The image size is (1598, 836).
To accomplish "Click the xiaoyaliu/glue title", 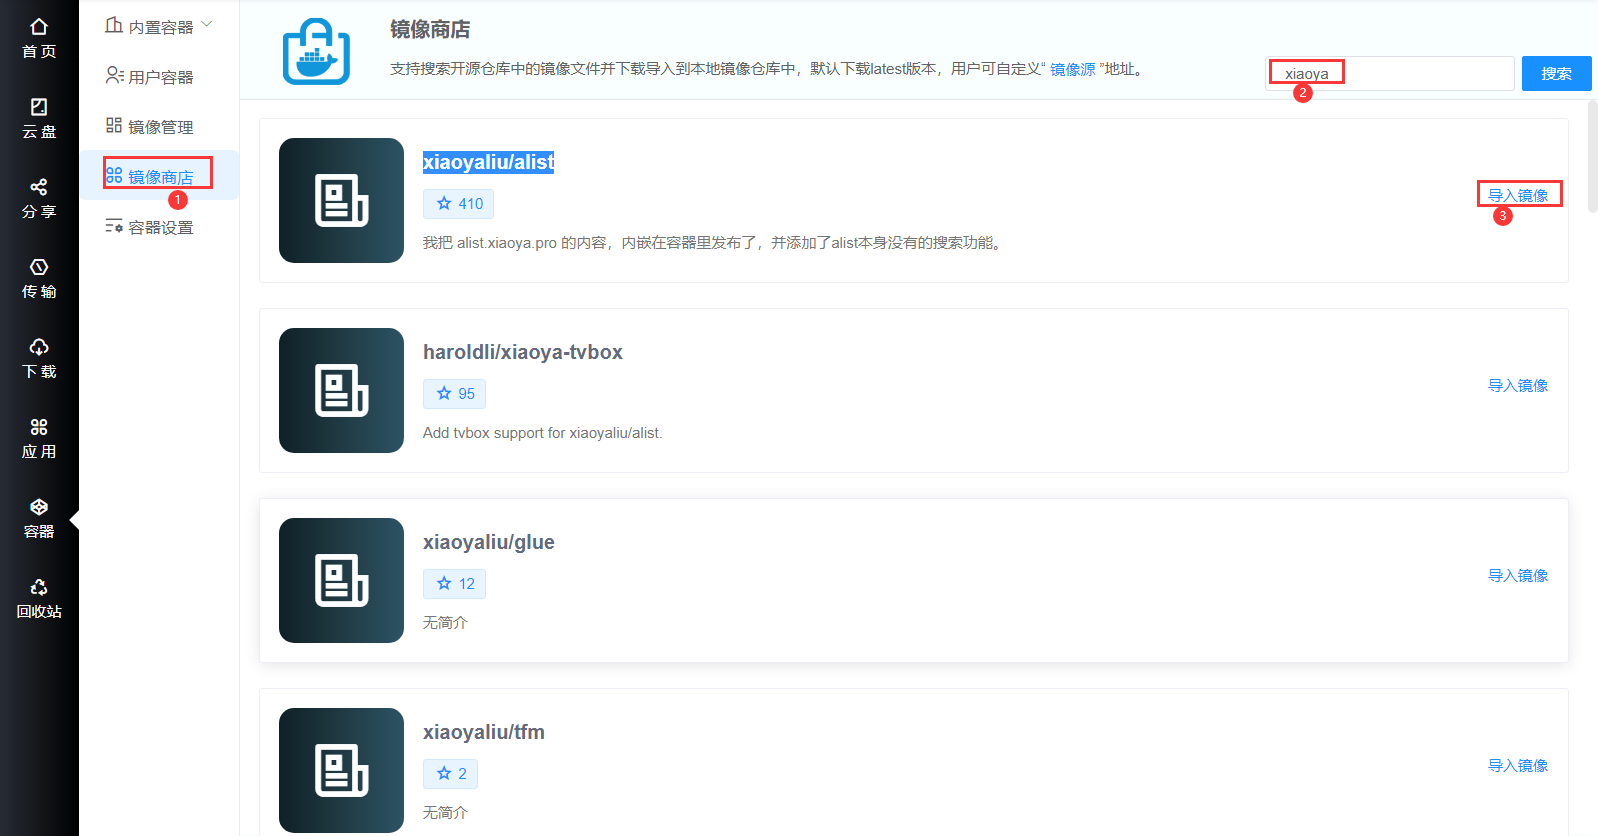I will 489,542.
